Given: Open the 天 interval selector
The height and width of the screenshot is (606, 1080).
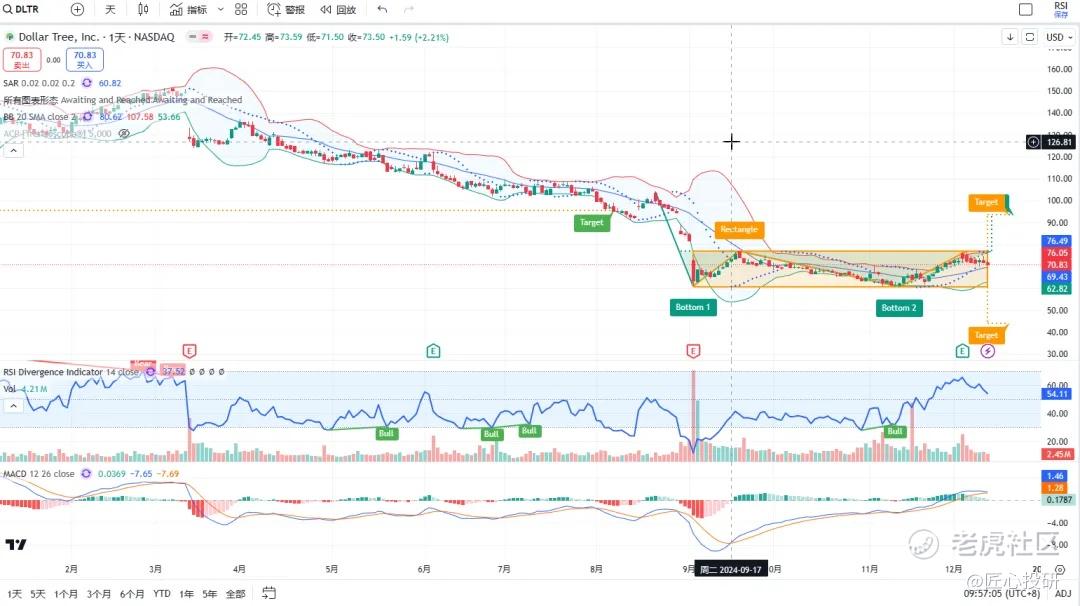Looking at the screenshot, I should [110, 9].
